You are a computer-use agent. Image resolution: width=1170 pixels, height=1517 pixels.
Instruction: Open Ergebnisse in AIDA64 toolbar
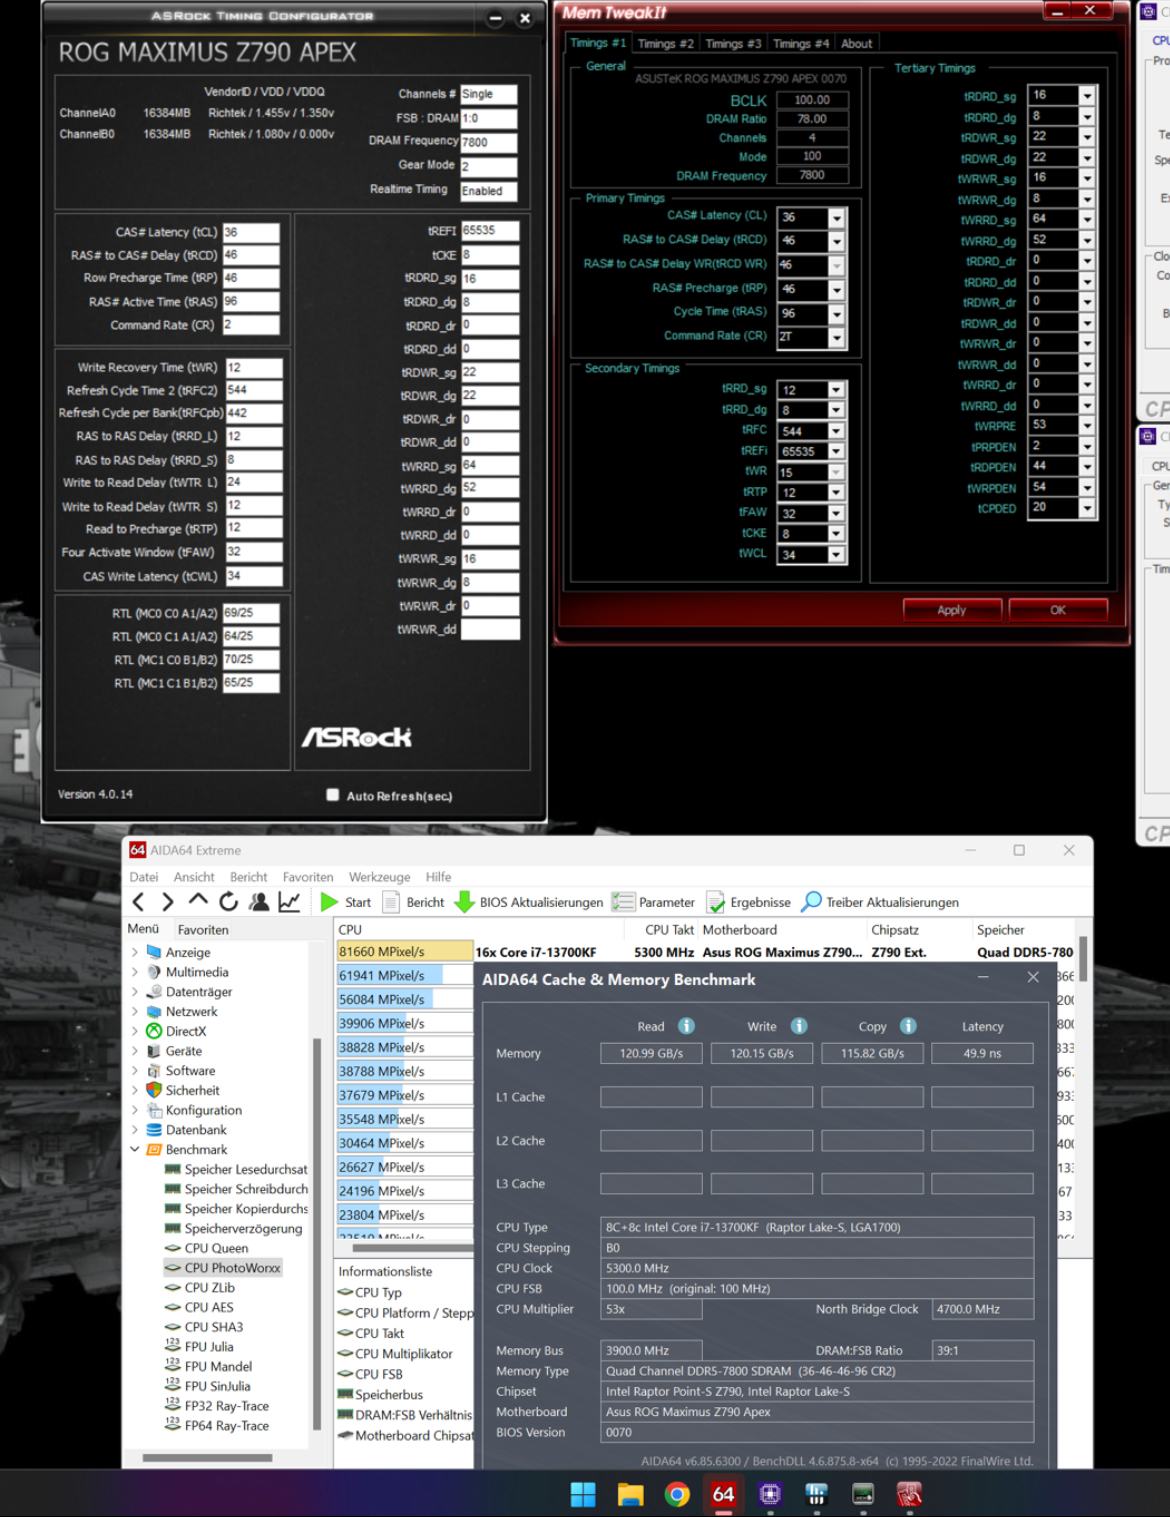point(748,902)
